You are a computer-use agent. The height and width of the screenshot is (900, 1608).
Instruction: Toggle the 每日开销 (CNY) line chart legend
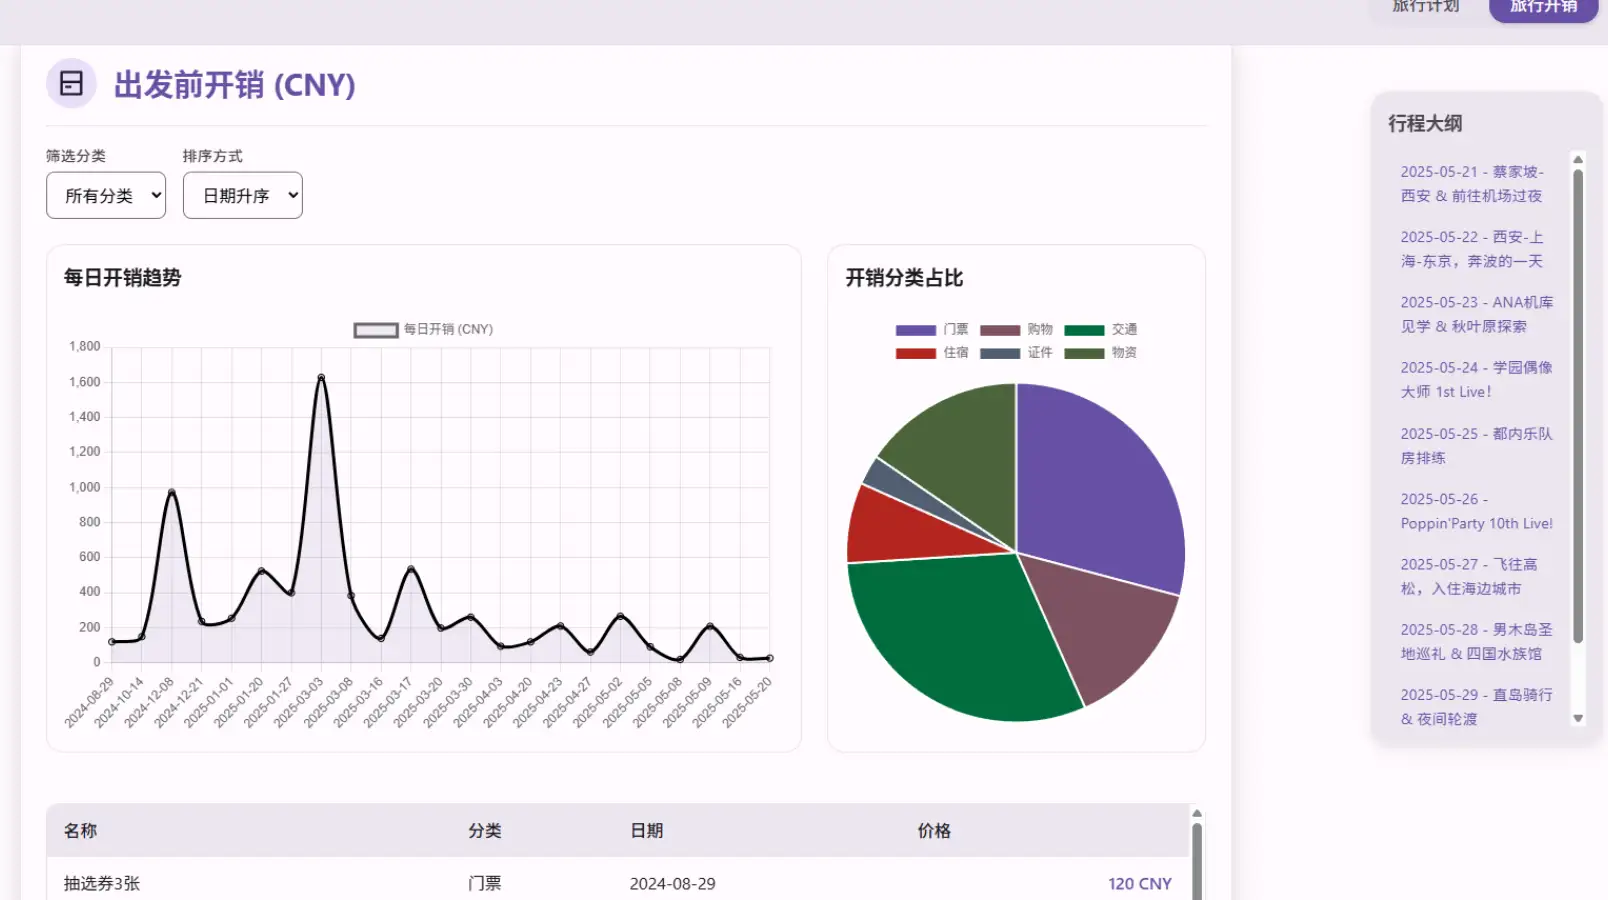coord(423,330)
